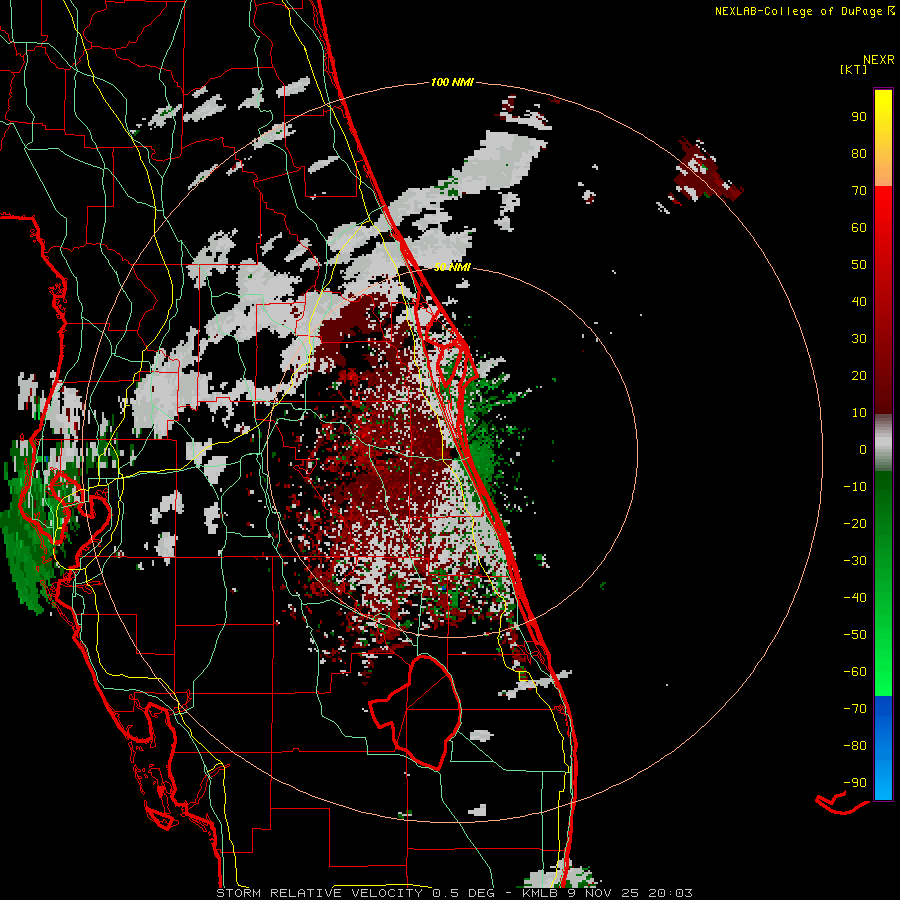900x900 pixels.
Task: Click the positive 90 scale value
Action: [859, 117]
